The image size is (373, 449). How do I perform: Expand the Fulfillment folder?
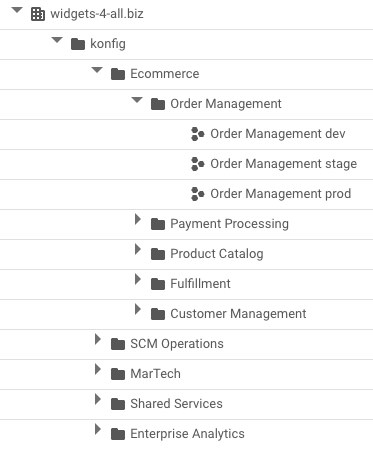point(138,279)
